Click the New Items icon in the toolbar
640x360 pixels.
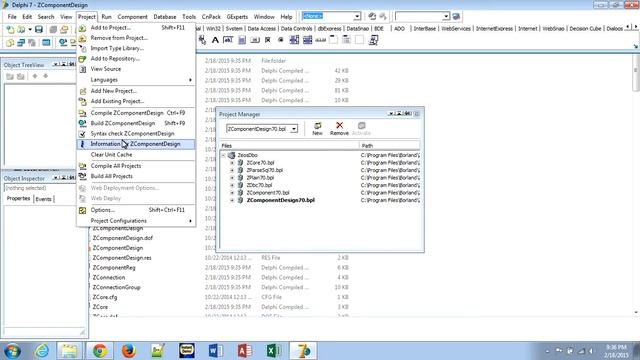point(10,29)
